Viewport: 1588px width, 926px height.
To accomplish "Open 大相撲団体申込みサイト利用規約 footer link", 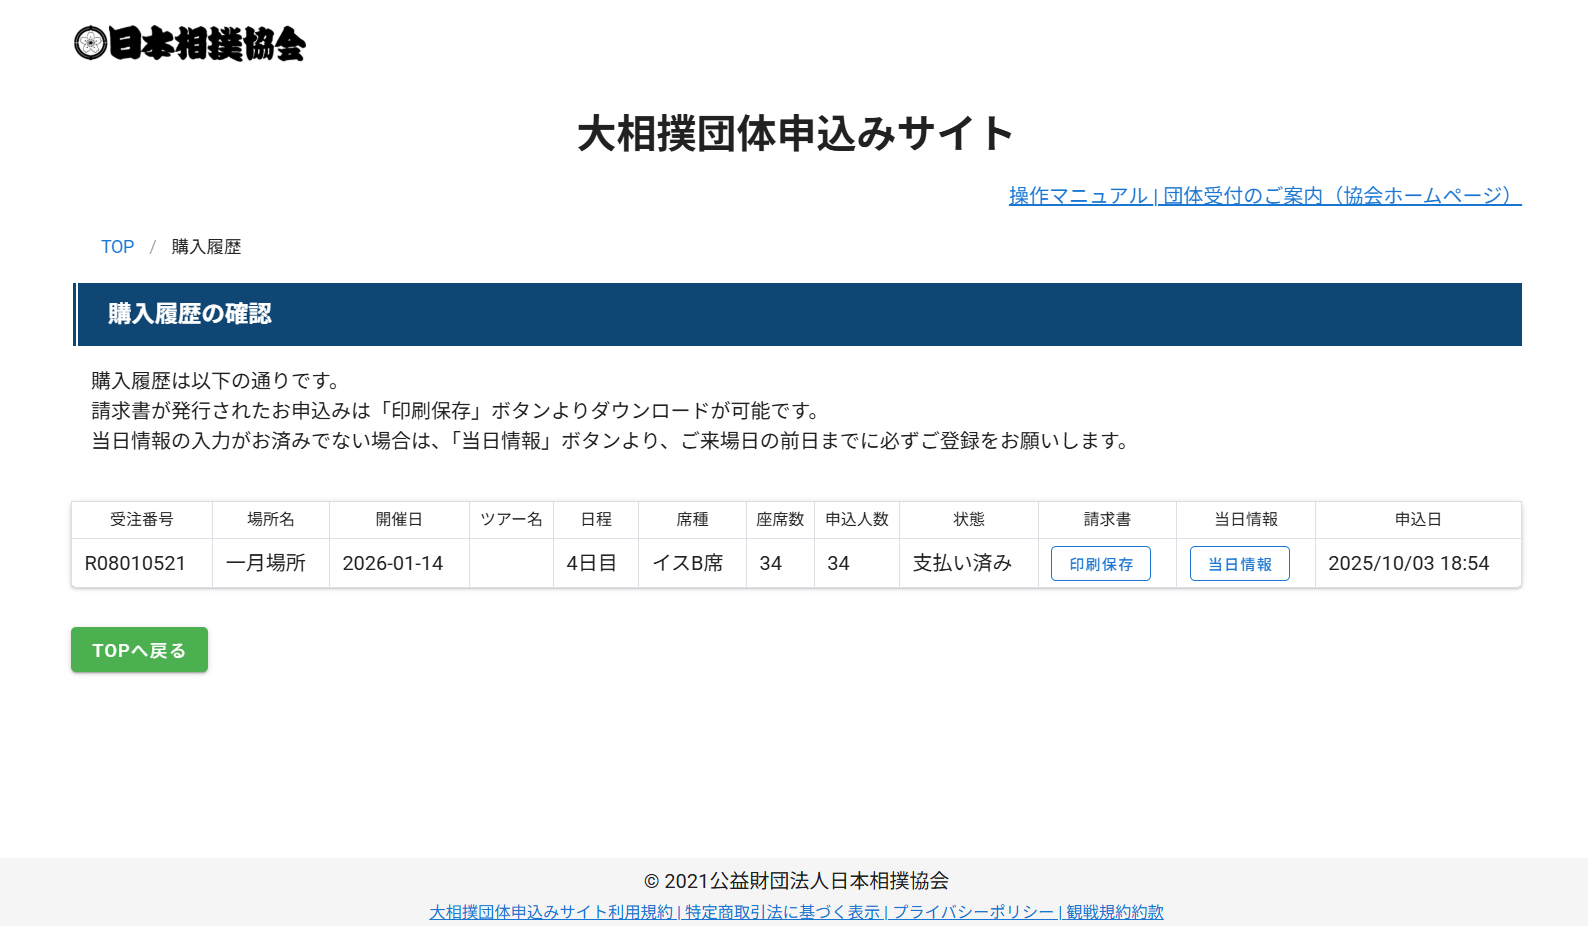I will click(551, 912).
